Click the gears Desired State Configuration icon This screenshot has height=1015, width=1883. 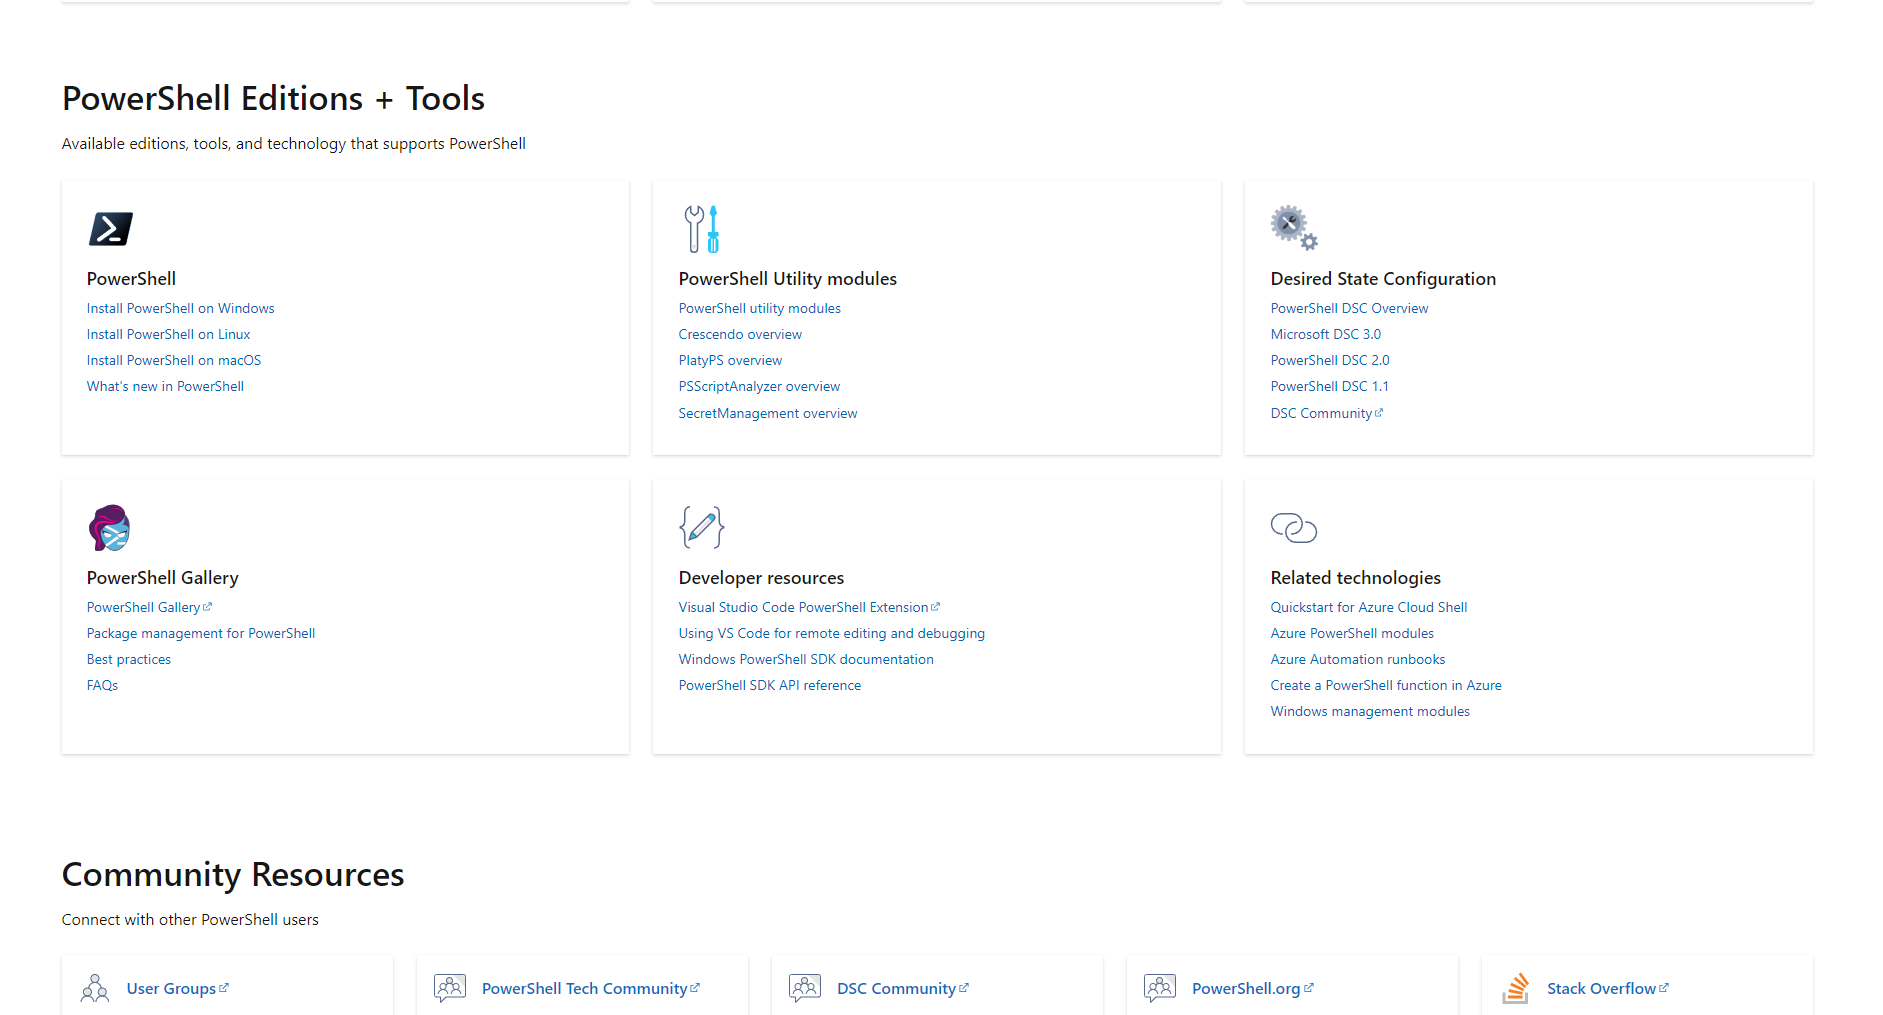(1294, 228)
